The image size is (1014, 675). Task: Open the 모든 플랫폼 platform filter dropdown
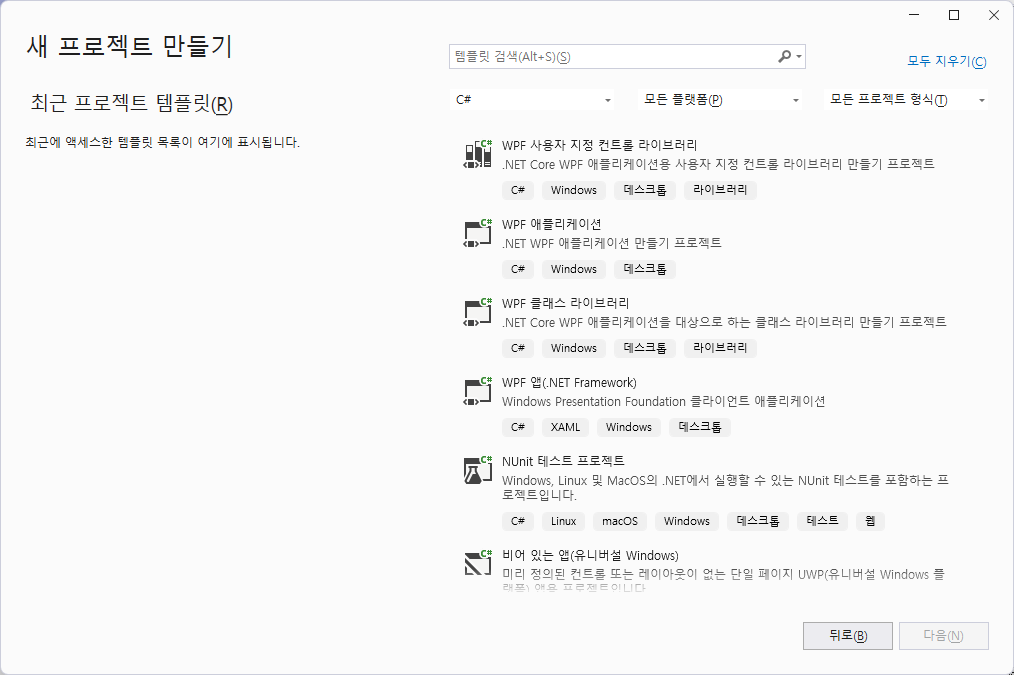tap(720, 100)
